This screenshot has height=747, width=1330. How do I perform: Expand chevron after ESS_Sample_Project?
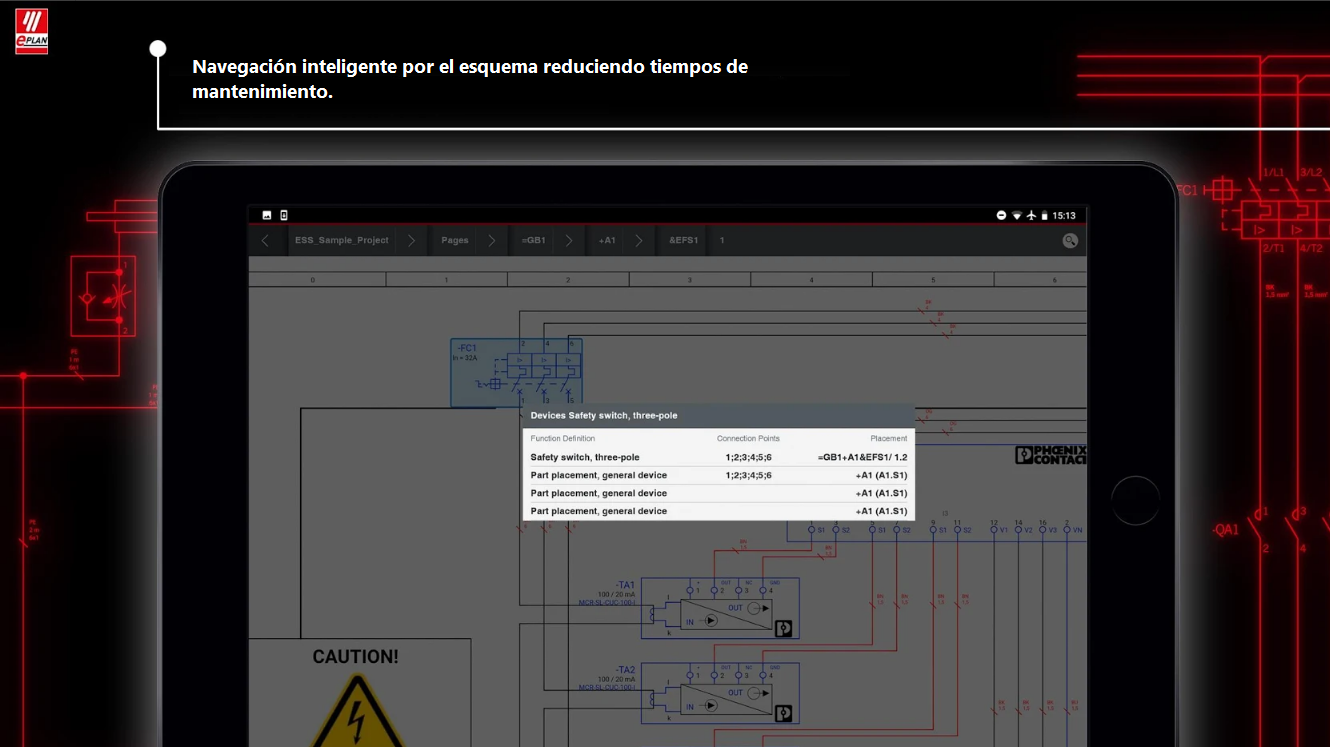tap(411, 241)
